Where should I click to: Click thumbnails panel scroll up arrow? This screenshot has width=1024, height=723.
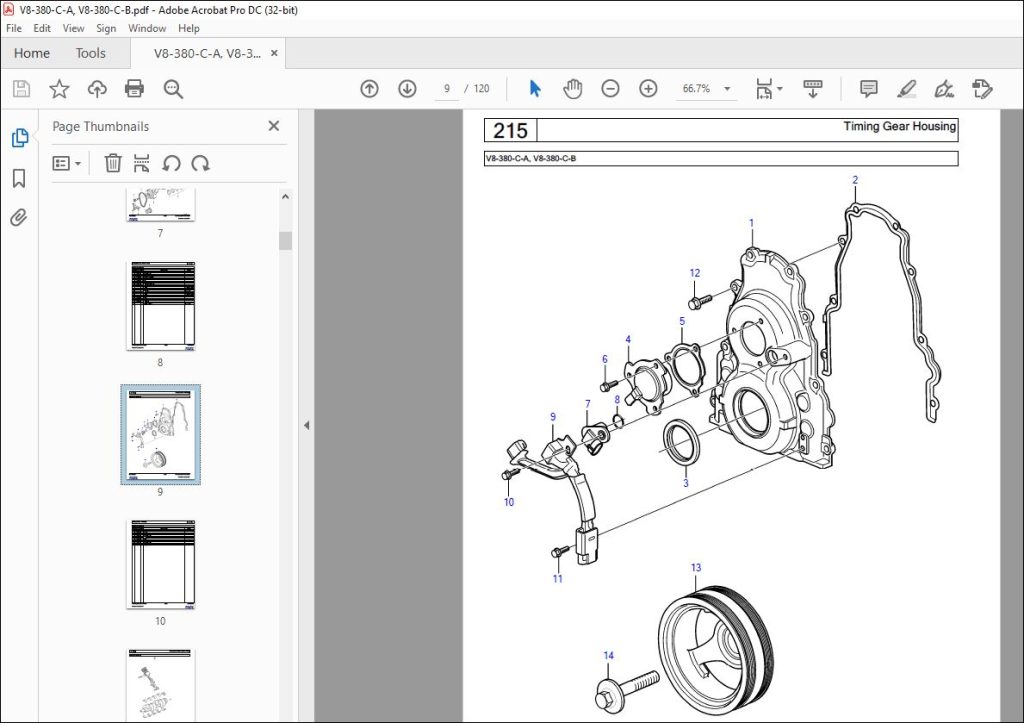pyautogui.click(x=285, y=197)
